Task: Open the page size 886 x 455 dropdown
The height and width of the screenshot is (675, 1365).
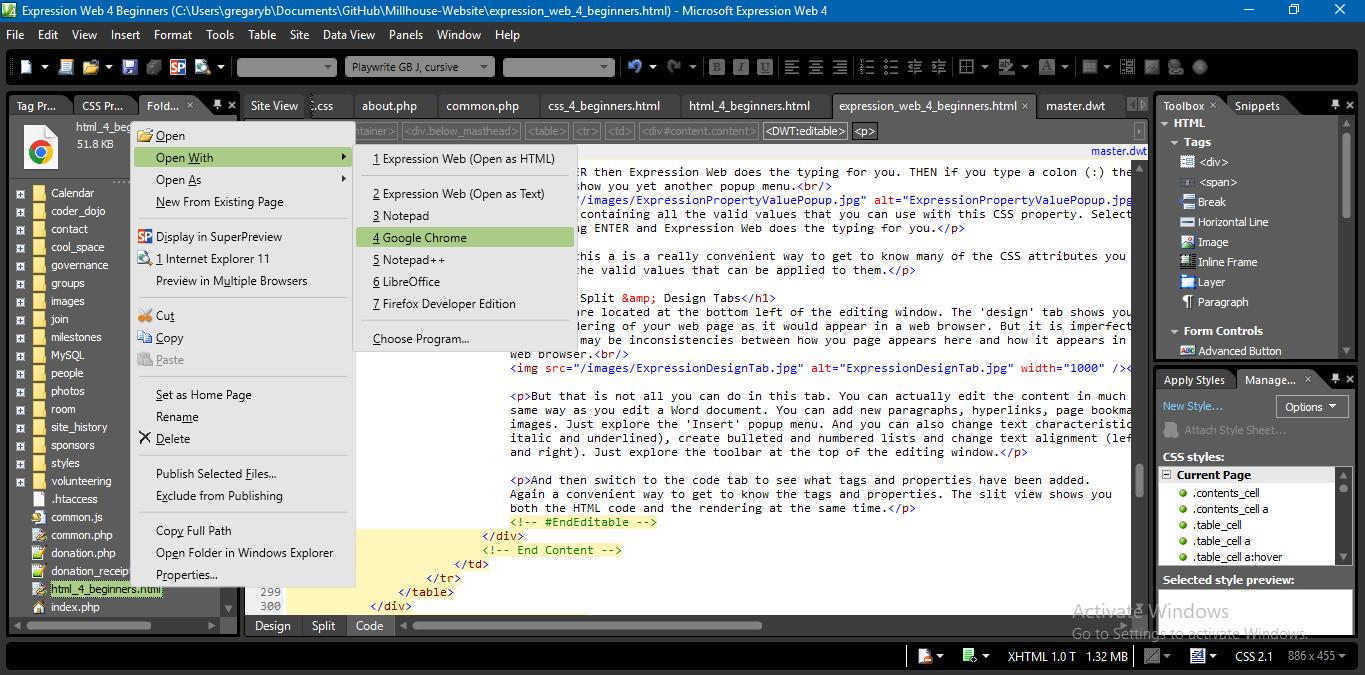Action: (1319, 656)
